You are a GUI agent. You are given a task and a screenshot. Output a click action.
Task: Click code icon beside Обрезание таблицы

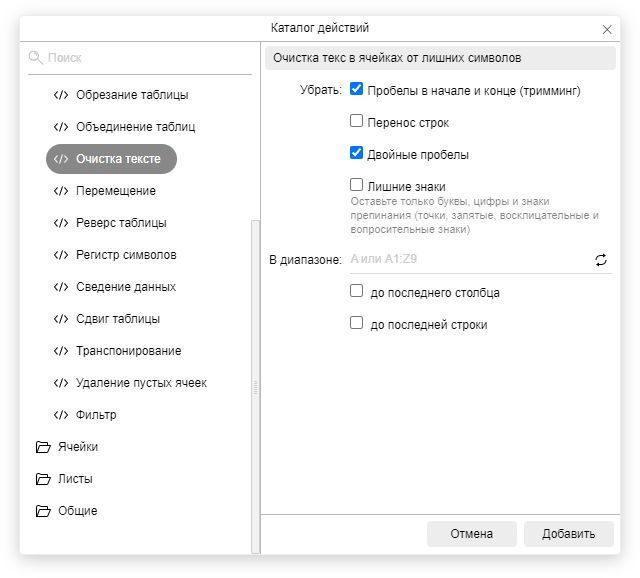click(61, 95)
